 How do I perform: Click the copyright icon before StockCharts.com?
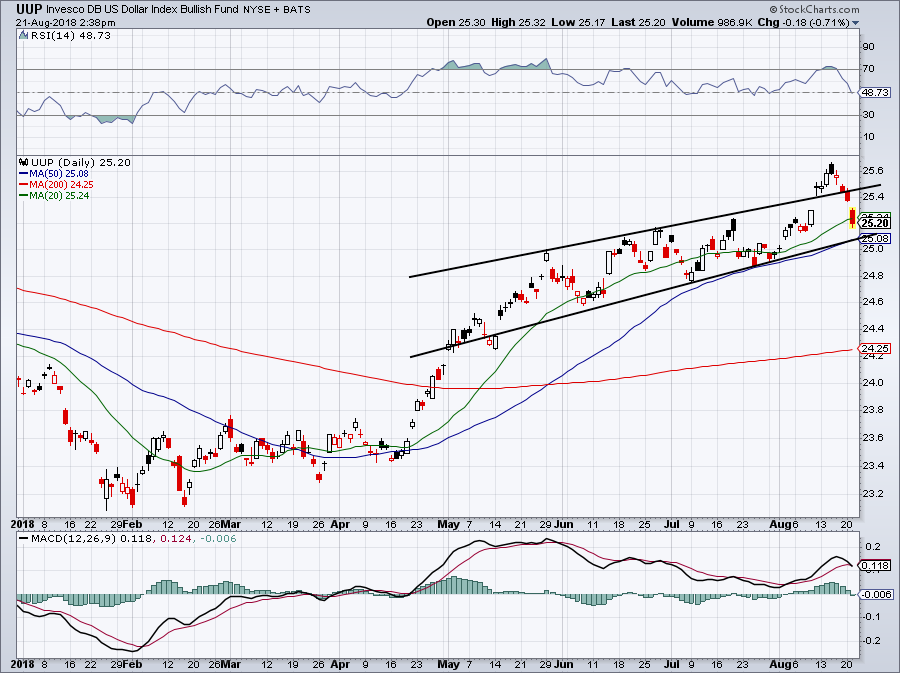point(773,9)
